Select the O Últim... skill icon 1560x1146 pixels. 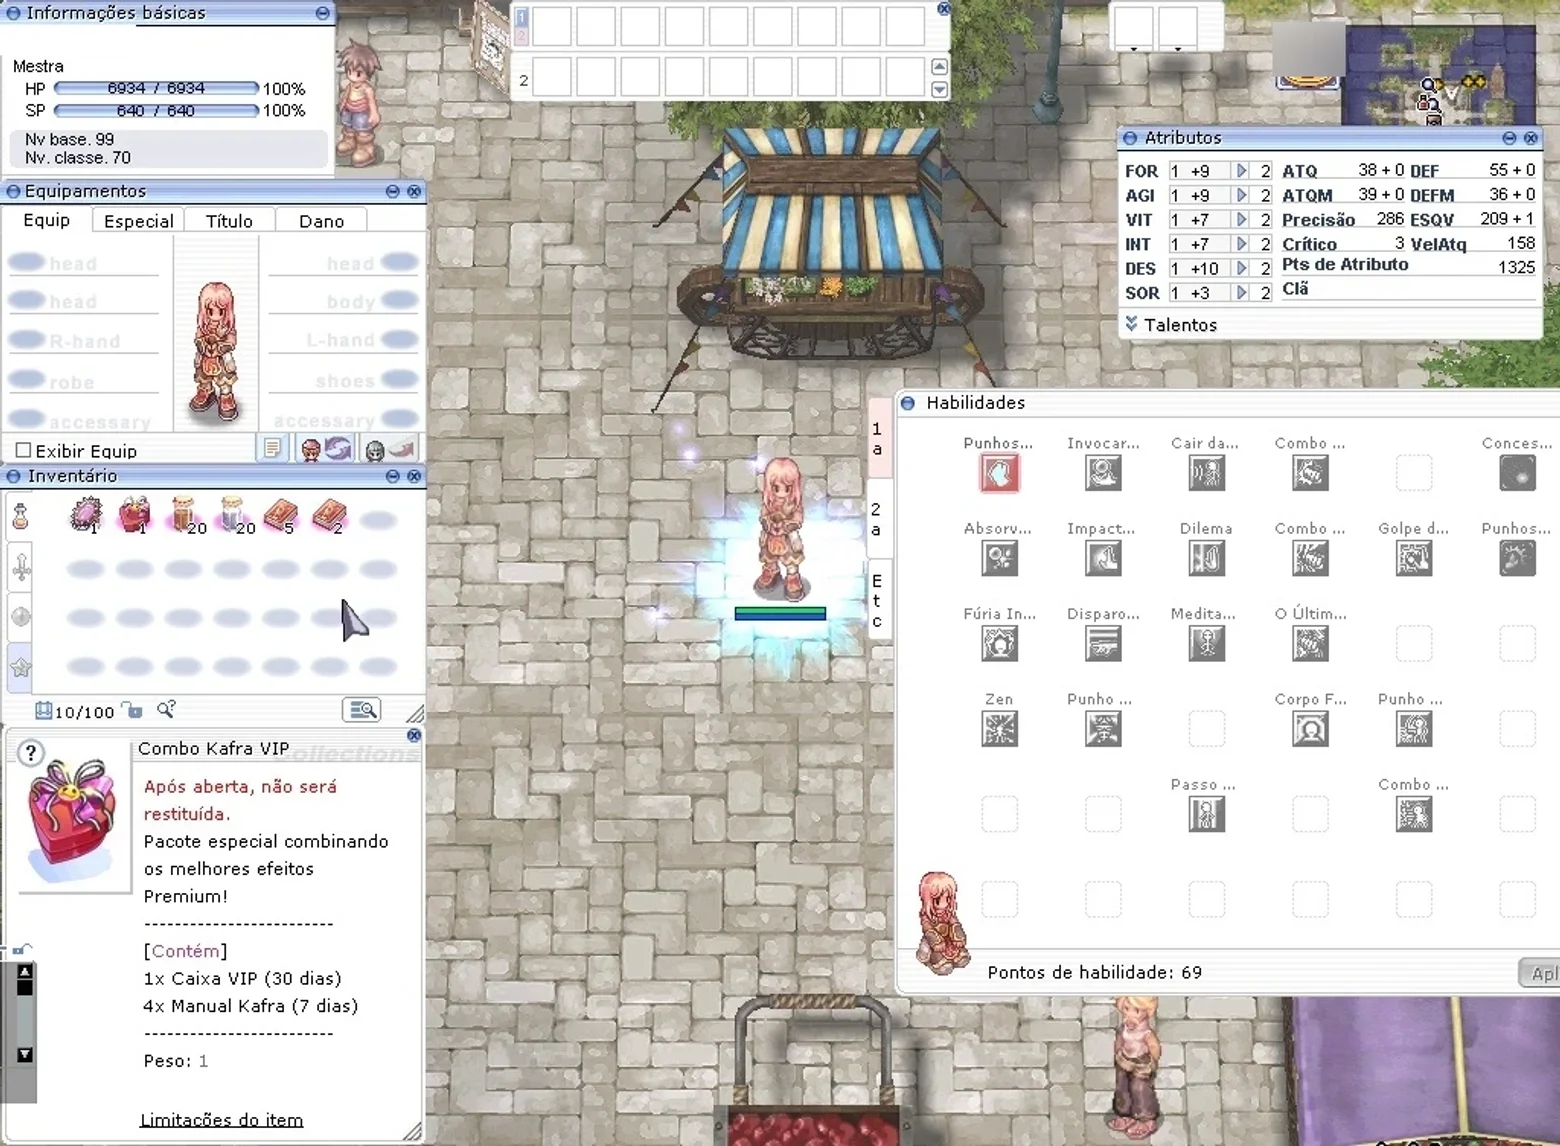[x=1310, y=644]
